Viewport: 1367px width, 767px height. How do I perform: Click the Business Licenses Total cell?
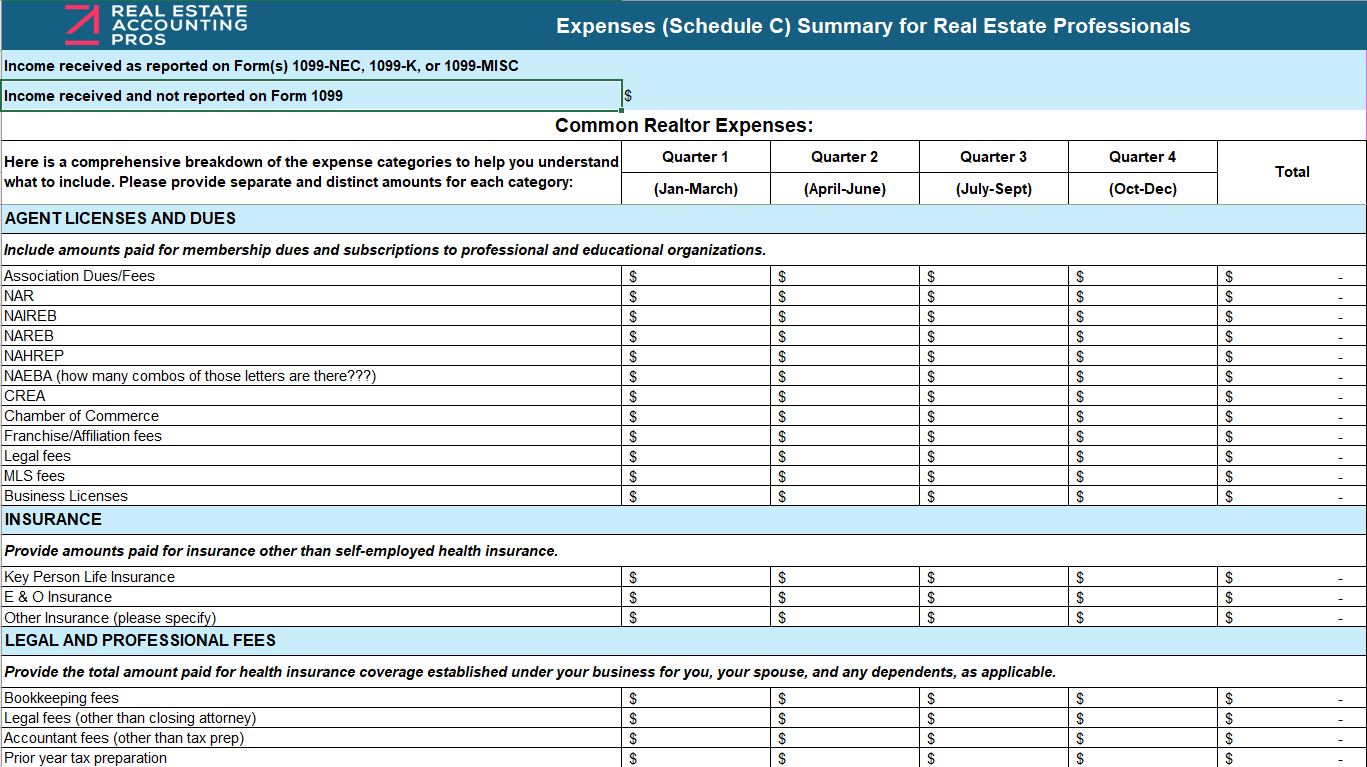click(x=1291, y=496)
